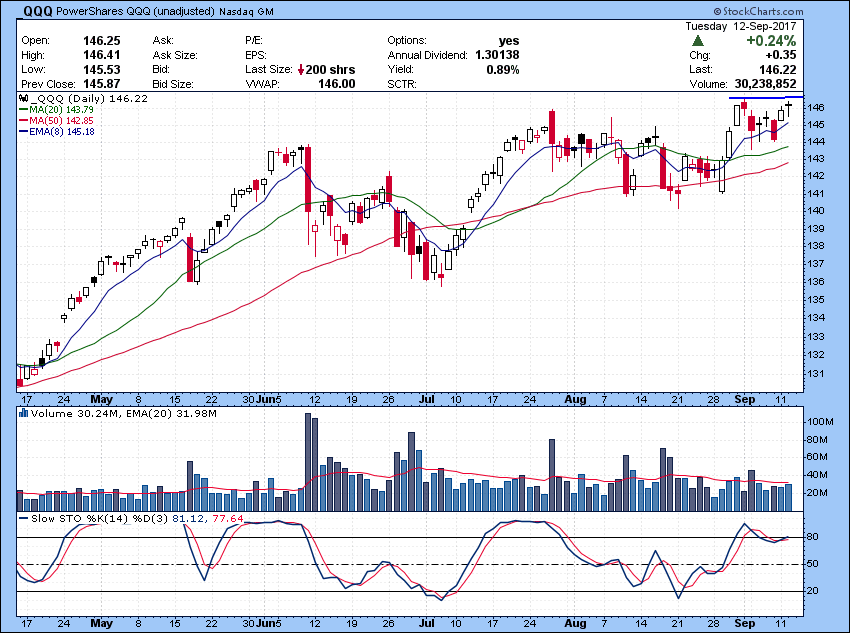Click the VWAP value 146.00
Viewport: 850px width, 633px height.
coord(336,84)
